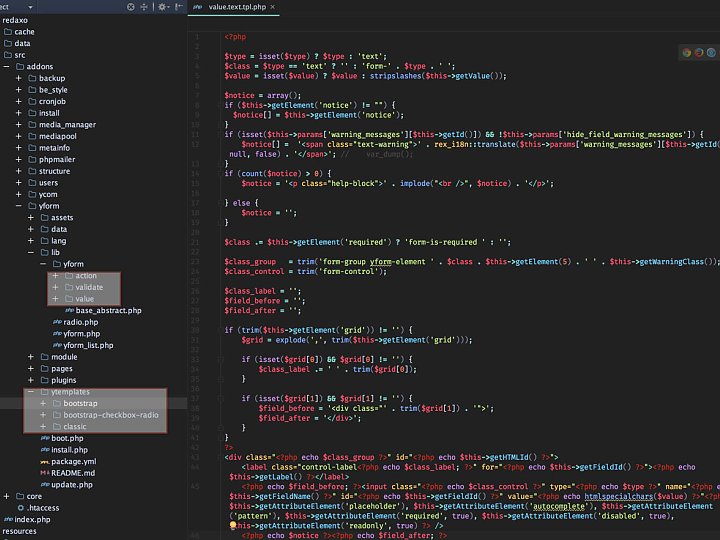The width and height of the screenshot is (720, 540).
Task: Open README.md file
Action: [x=72, y=473]
